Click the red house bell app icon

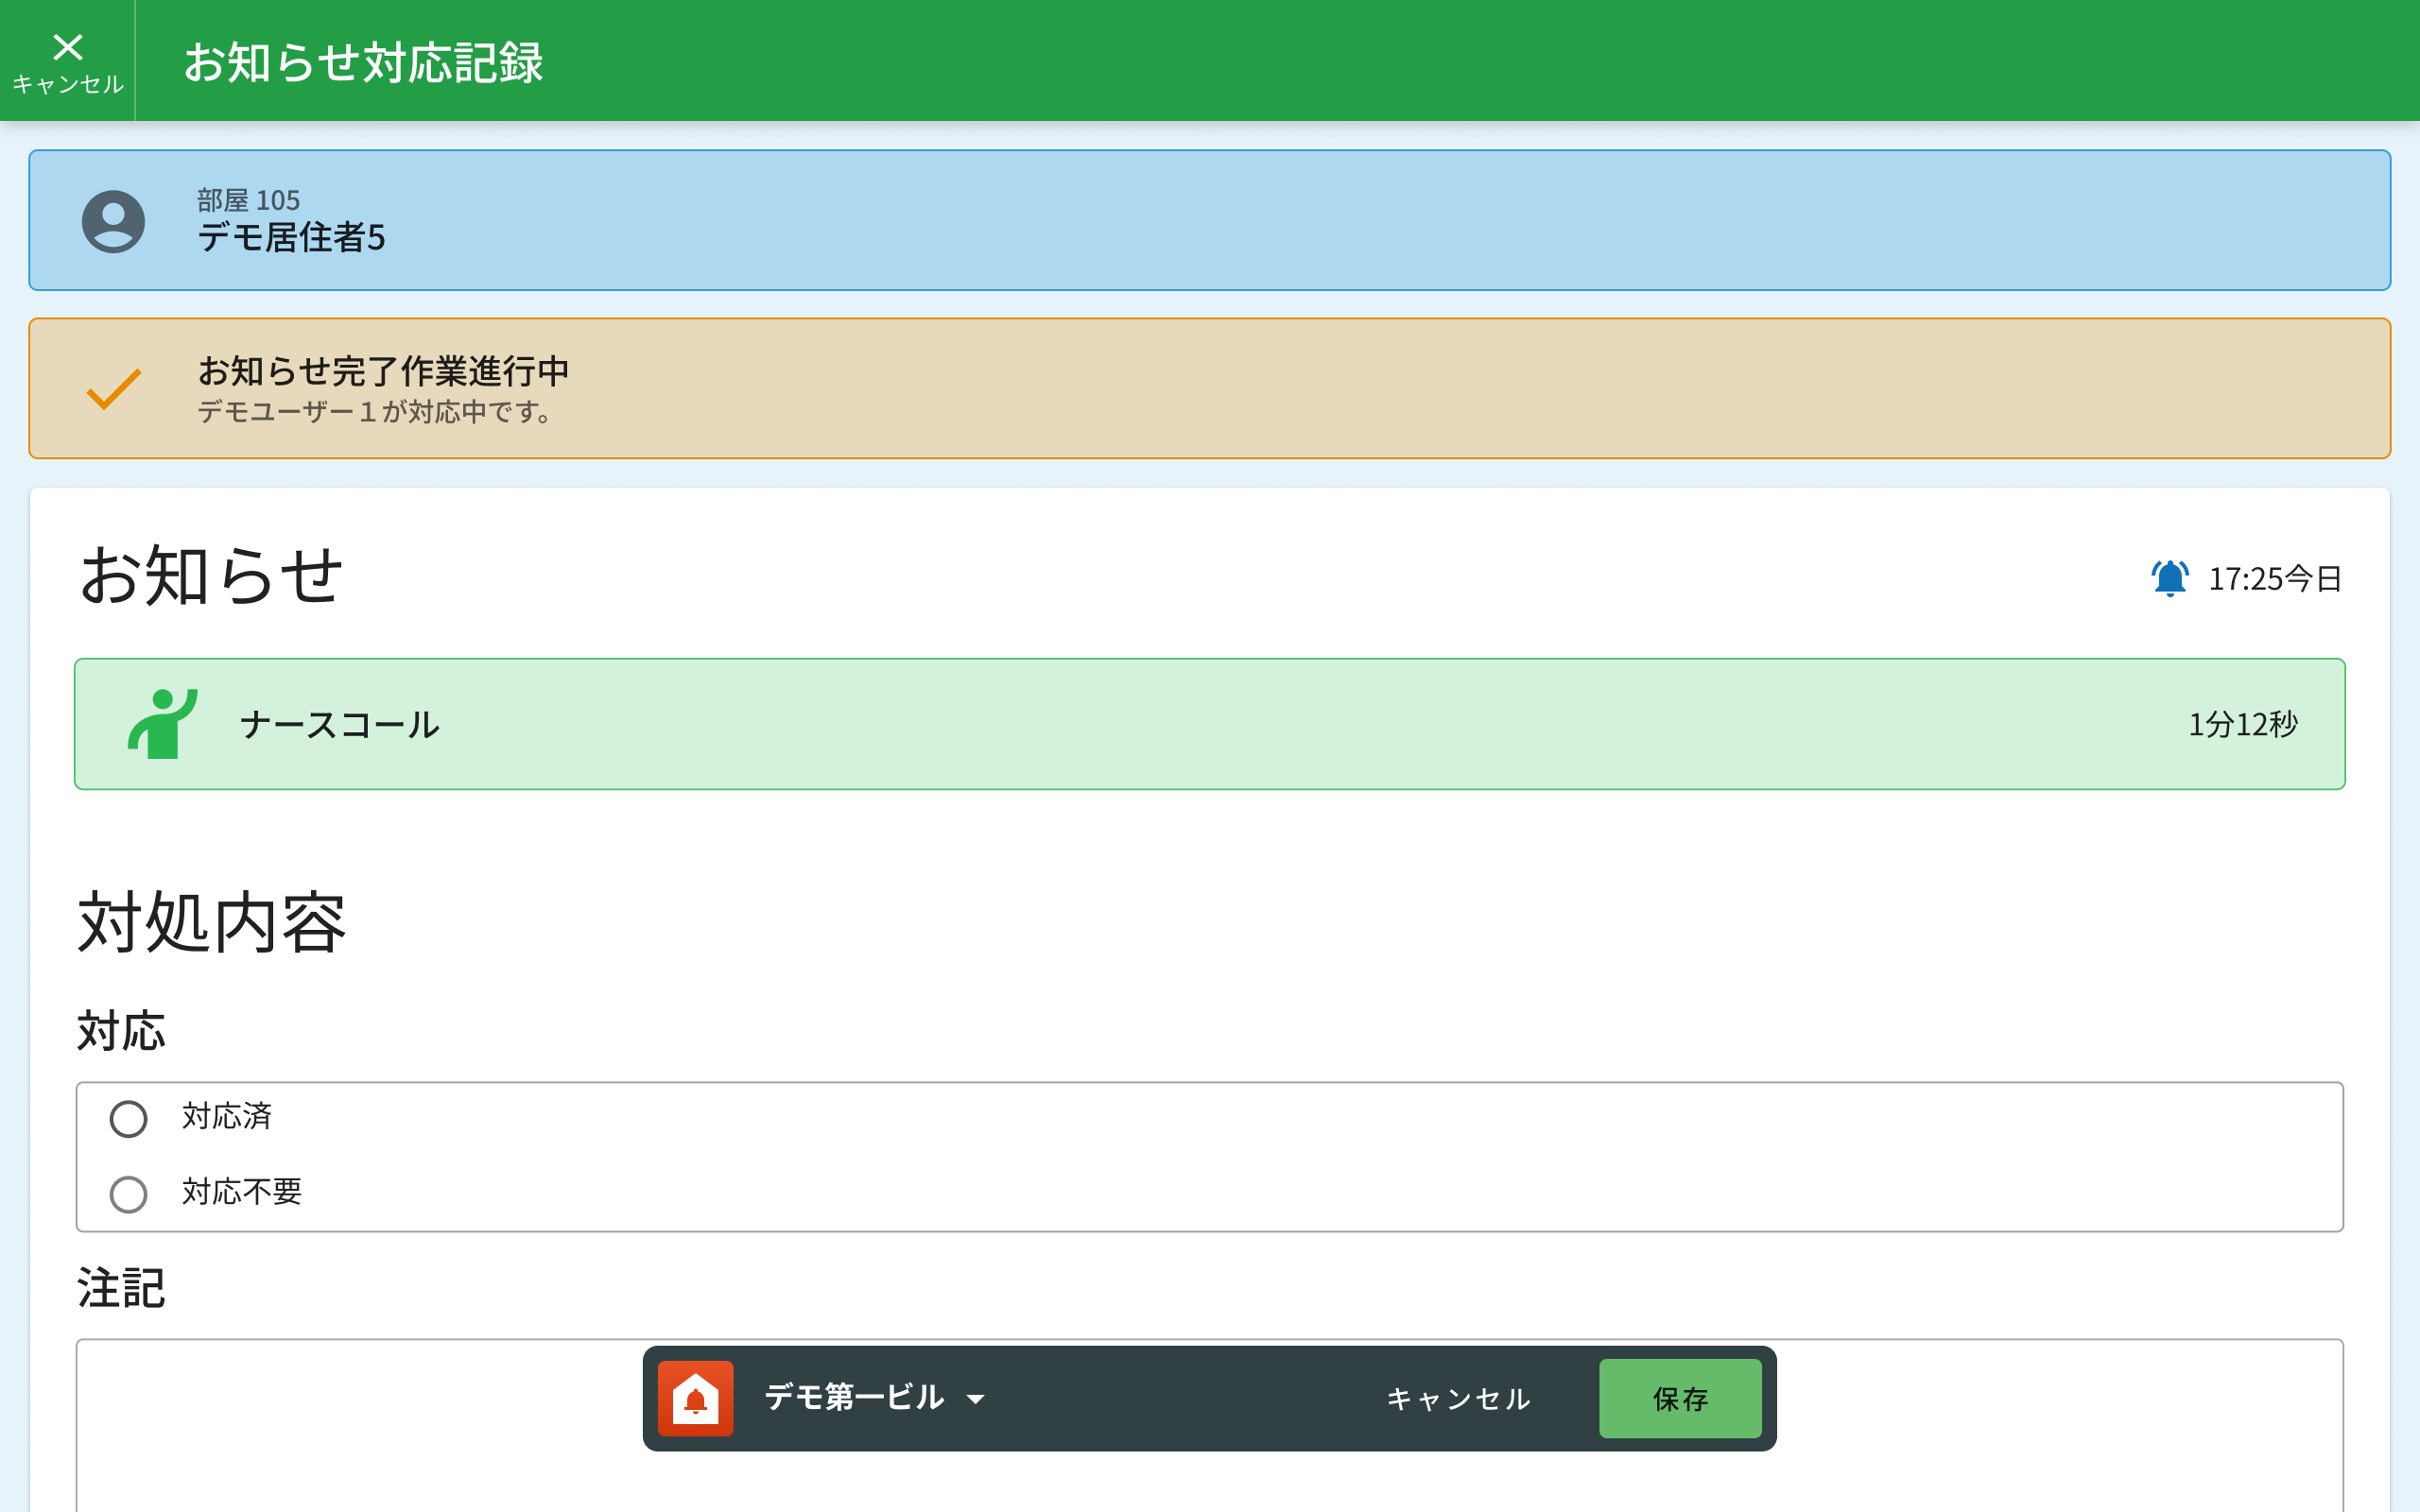(x=695, y=1398)
